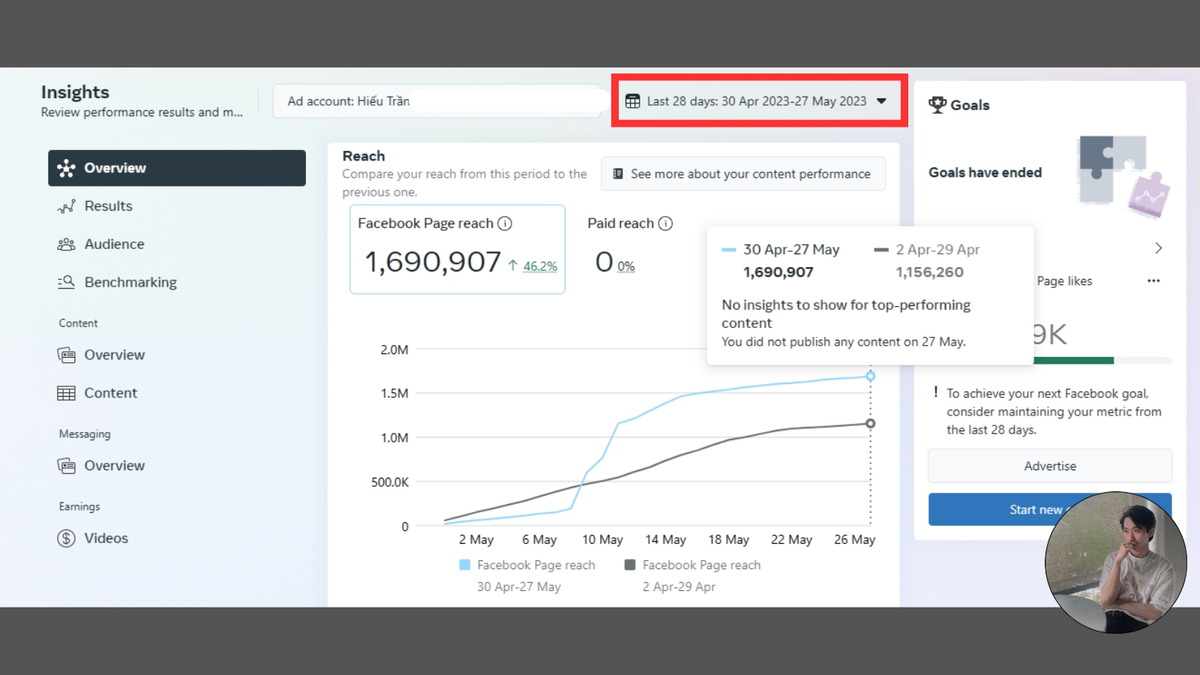Expand the goals chevron arrow
1200x675 pixels.
click(x=1158, y=248)
